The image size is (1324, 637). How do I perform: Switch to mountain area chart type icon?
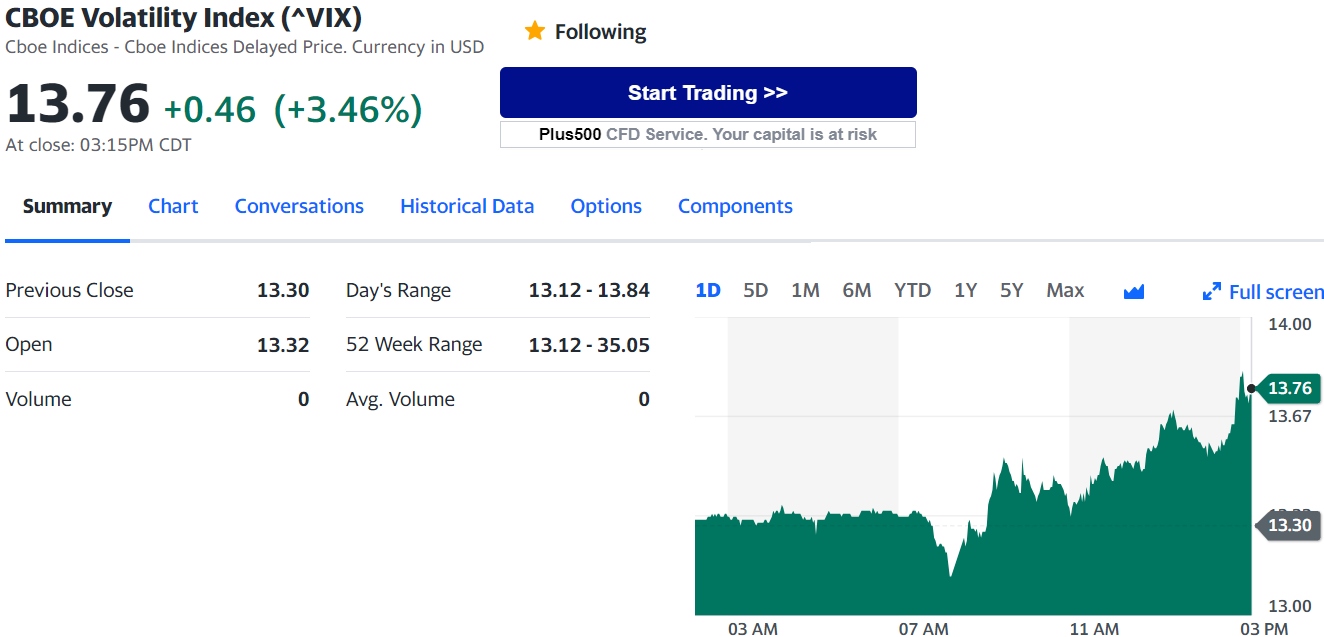coord(1133,291)
